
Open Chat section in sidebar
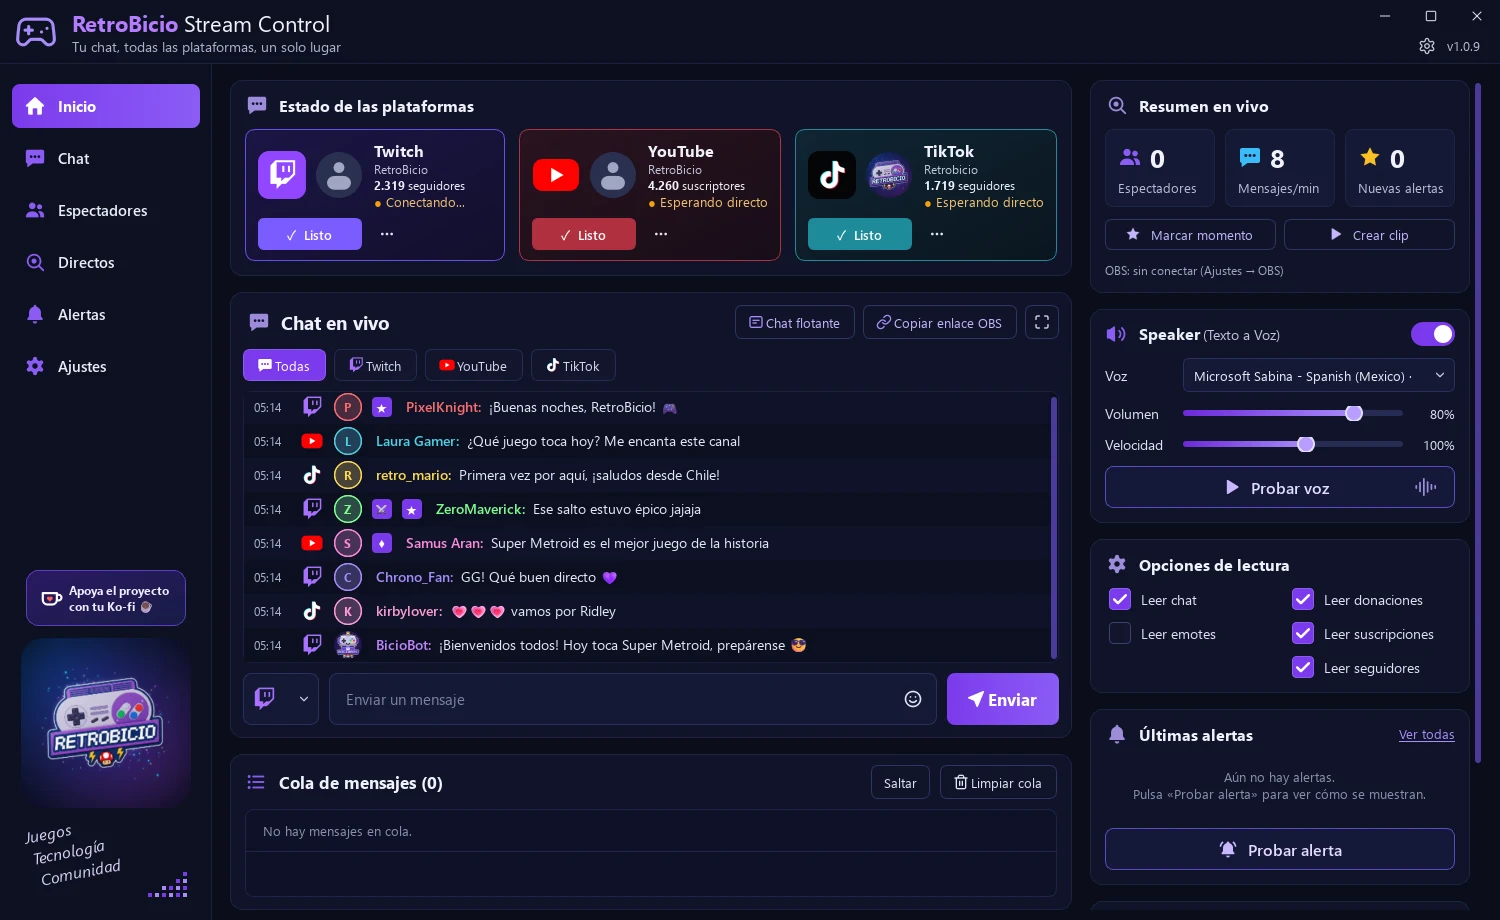[106, 158]
